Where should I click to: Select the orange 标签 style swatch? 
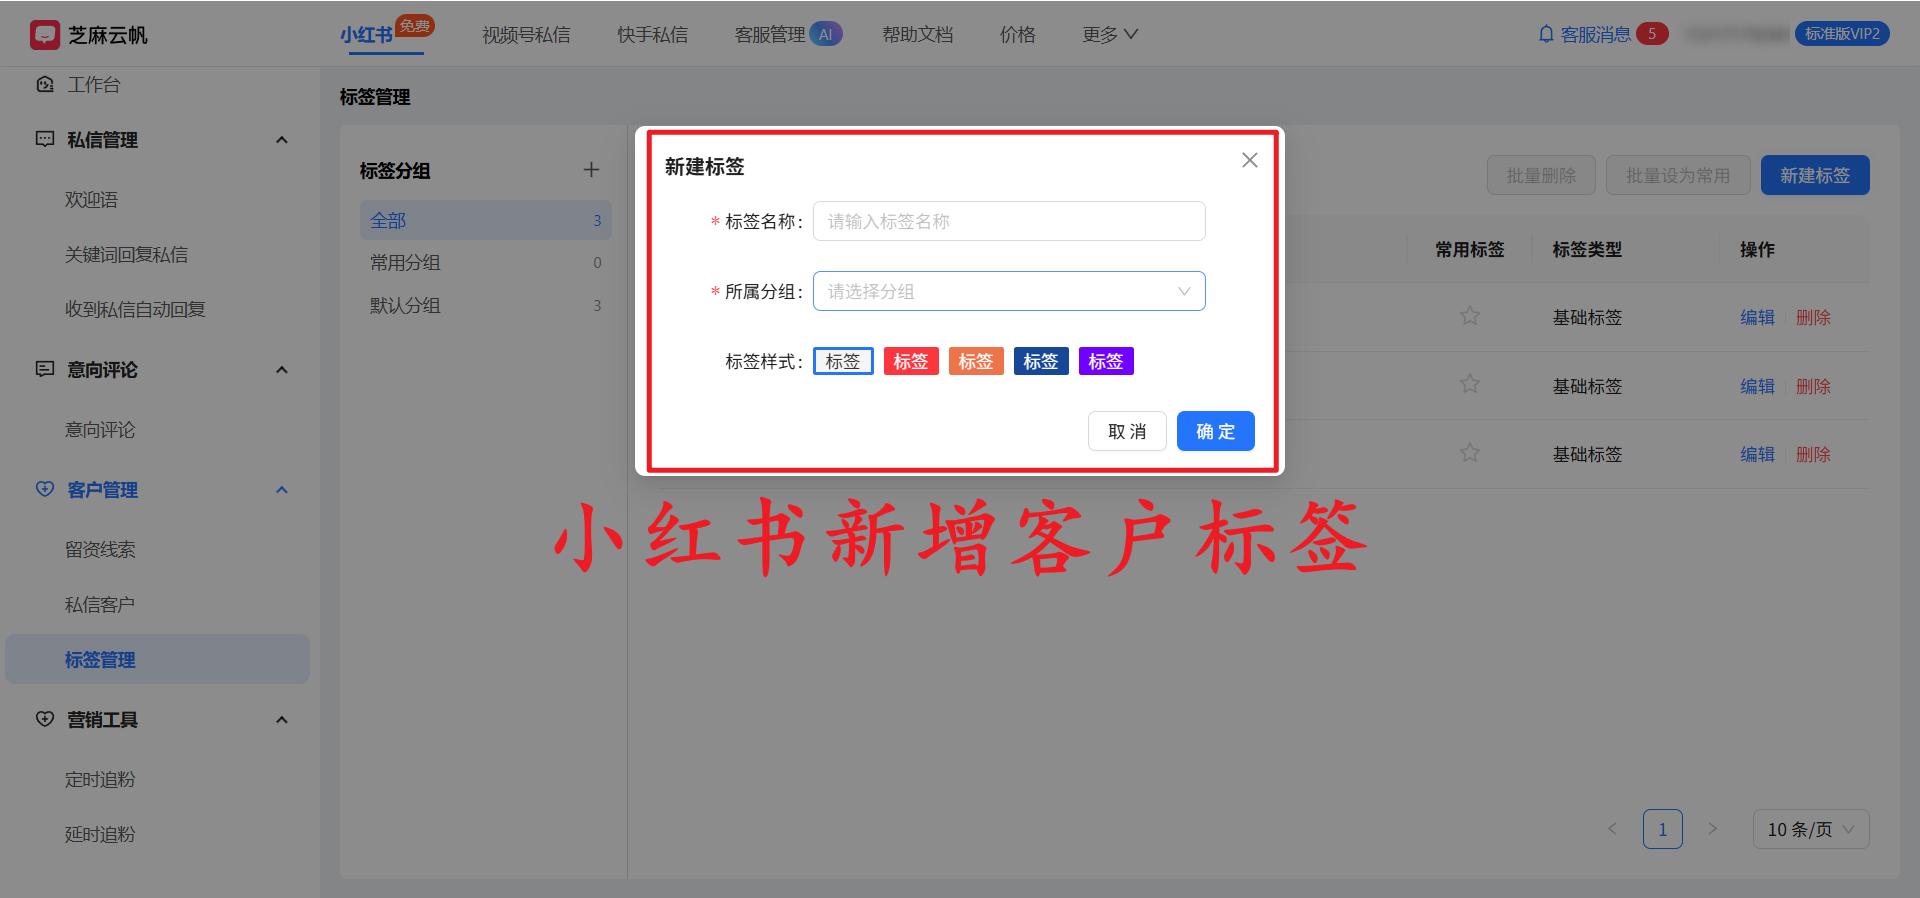point(976,361)
